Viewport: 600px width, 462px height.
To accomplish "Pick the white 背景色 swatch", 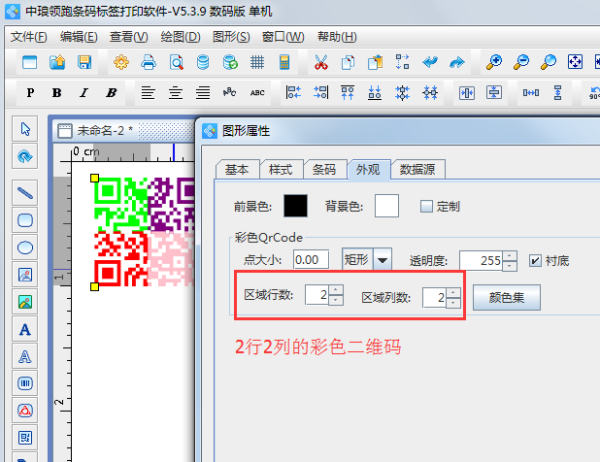I will coord(386,206).
